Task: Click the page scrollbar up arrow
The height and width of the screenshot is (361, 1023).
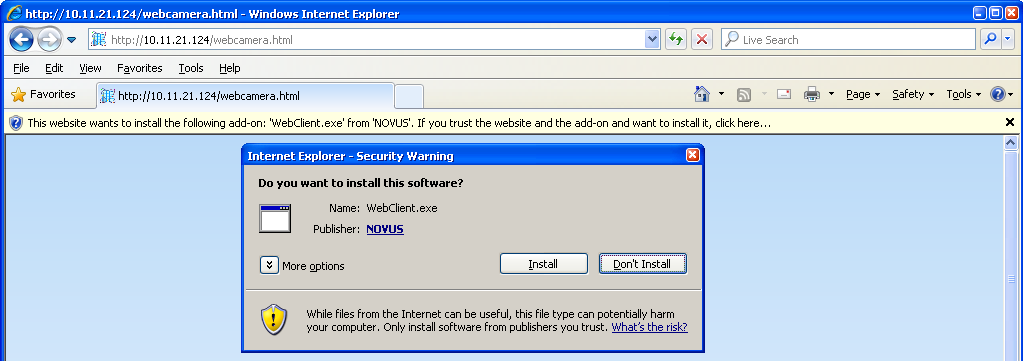Action: 1011,142
